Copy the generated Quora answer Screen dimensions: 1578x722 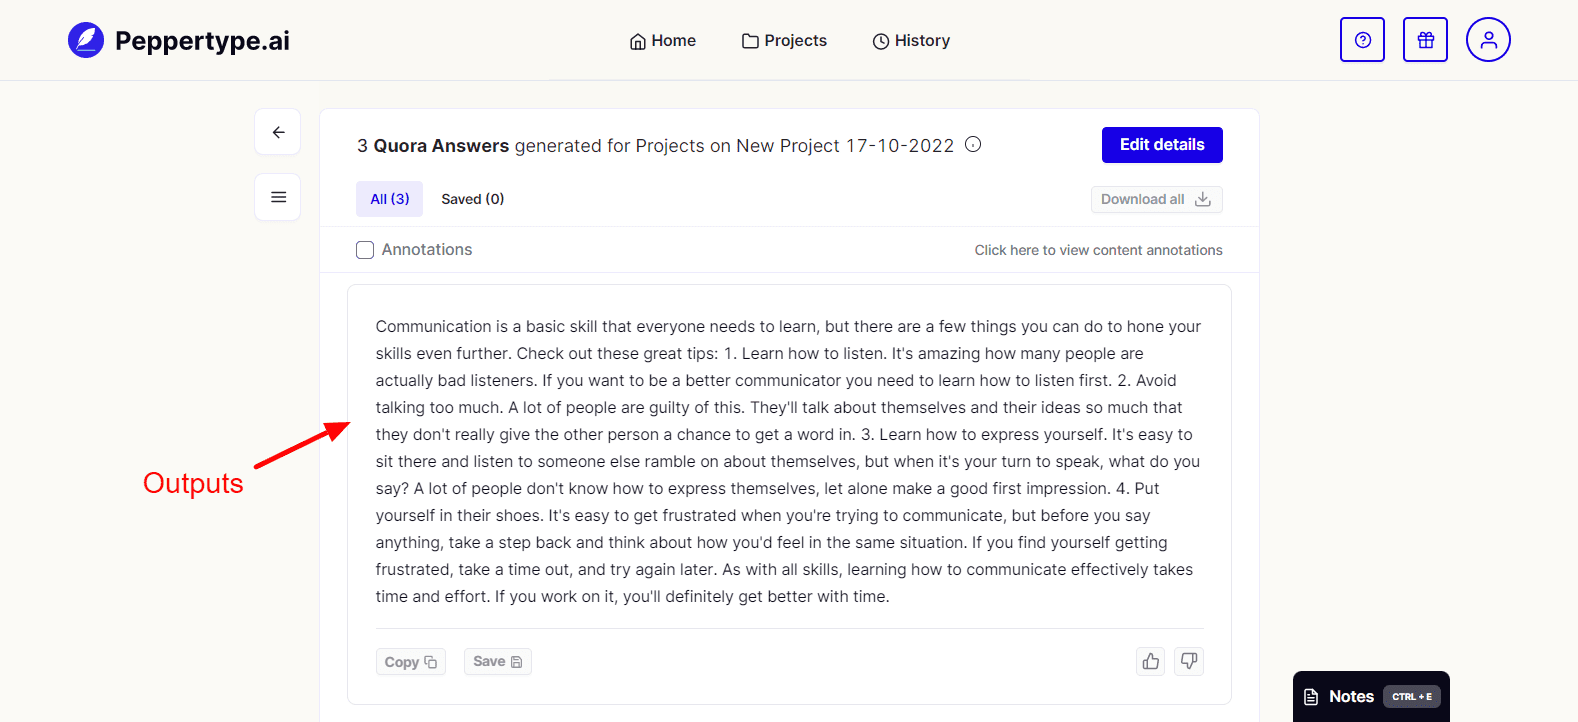[410, 662]
